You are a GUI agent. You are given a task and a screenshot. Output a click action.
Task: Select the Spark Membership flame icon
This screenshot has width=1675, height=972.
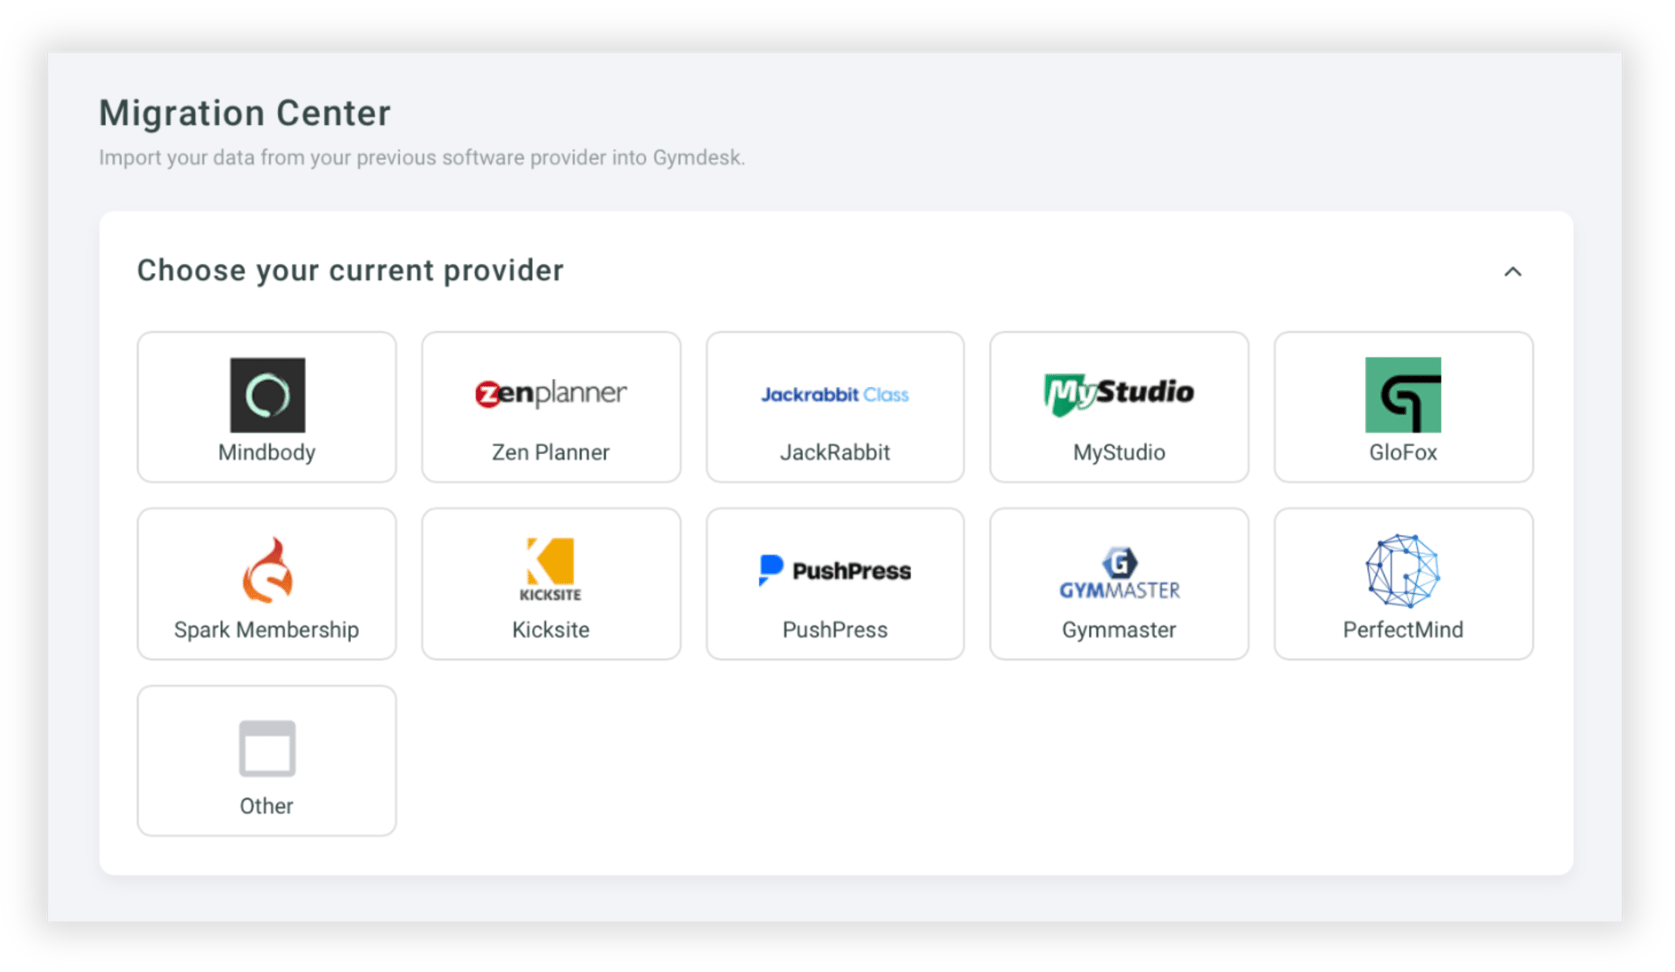[x=266, y=570]
